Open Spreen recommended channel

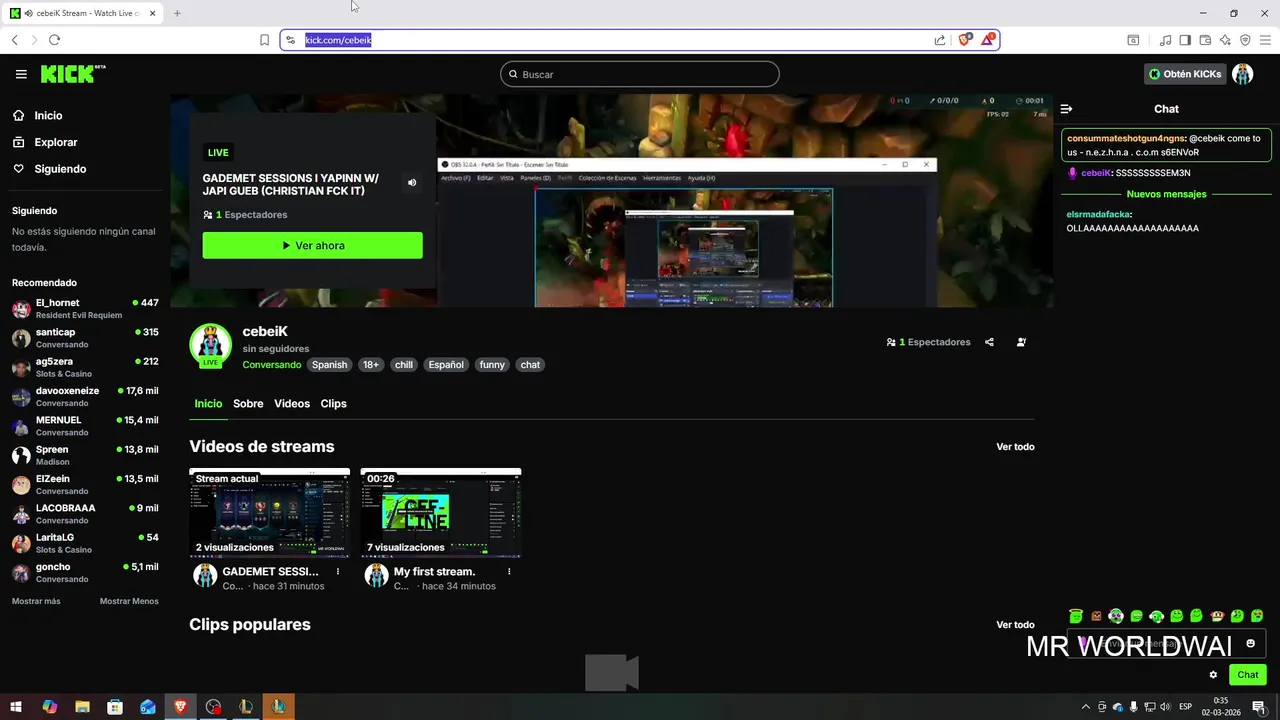pos(85,455)
